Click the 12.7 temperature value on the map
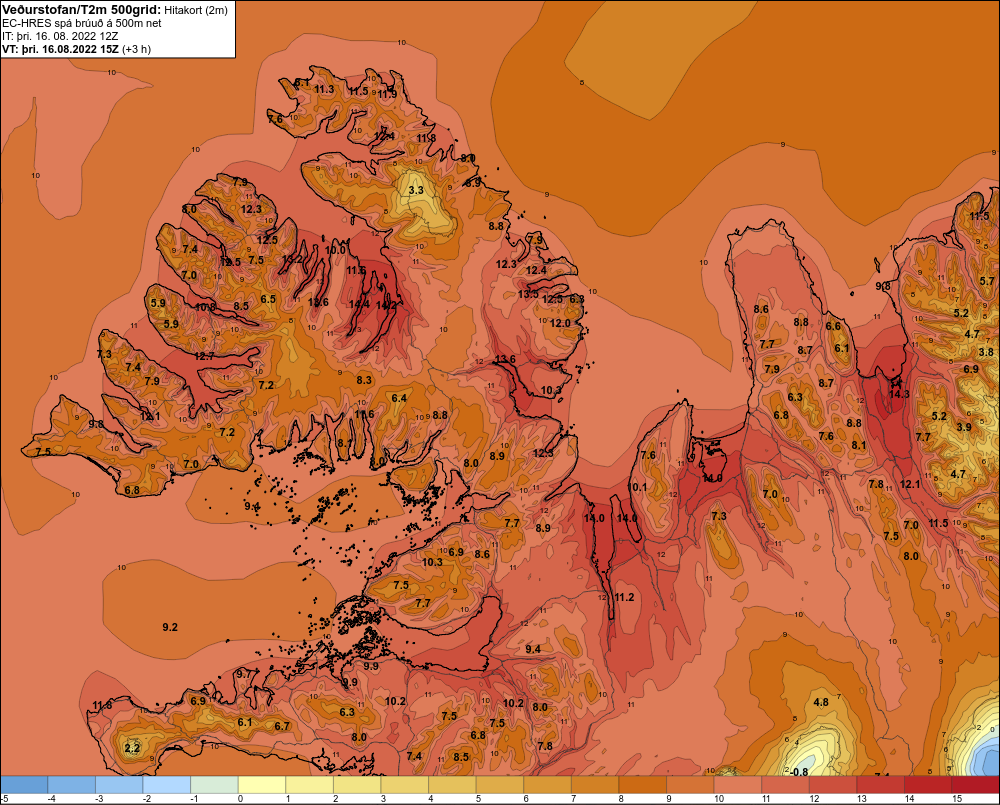This screenshot has height=805, width=1000. (204, 356)
